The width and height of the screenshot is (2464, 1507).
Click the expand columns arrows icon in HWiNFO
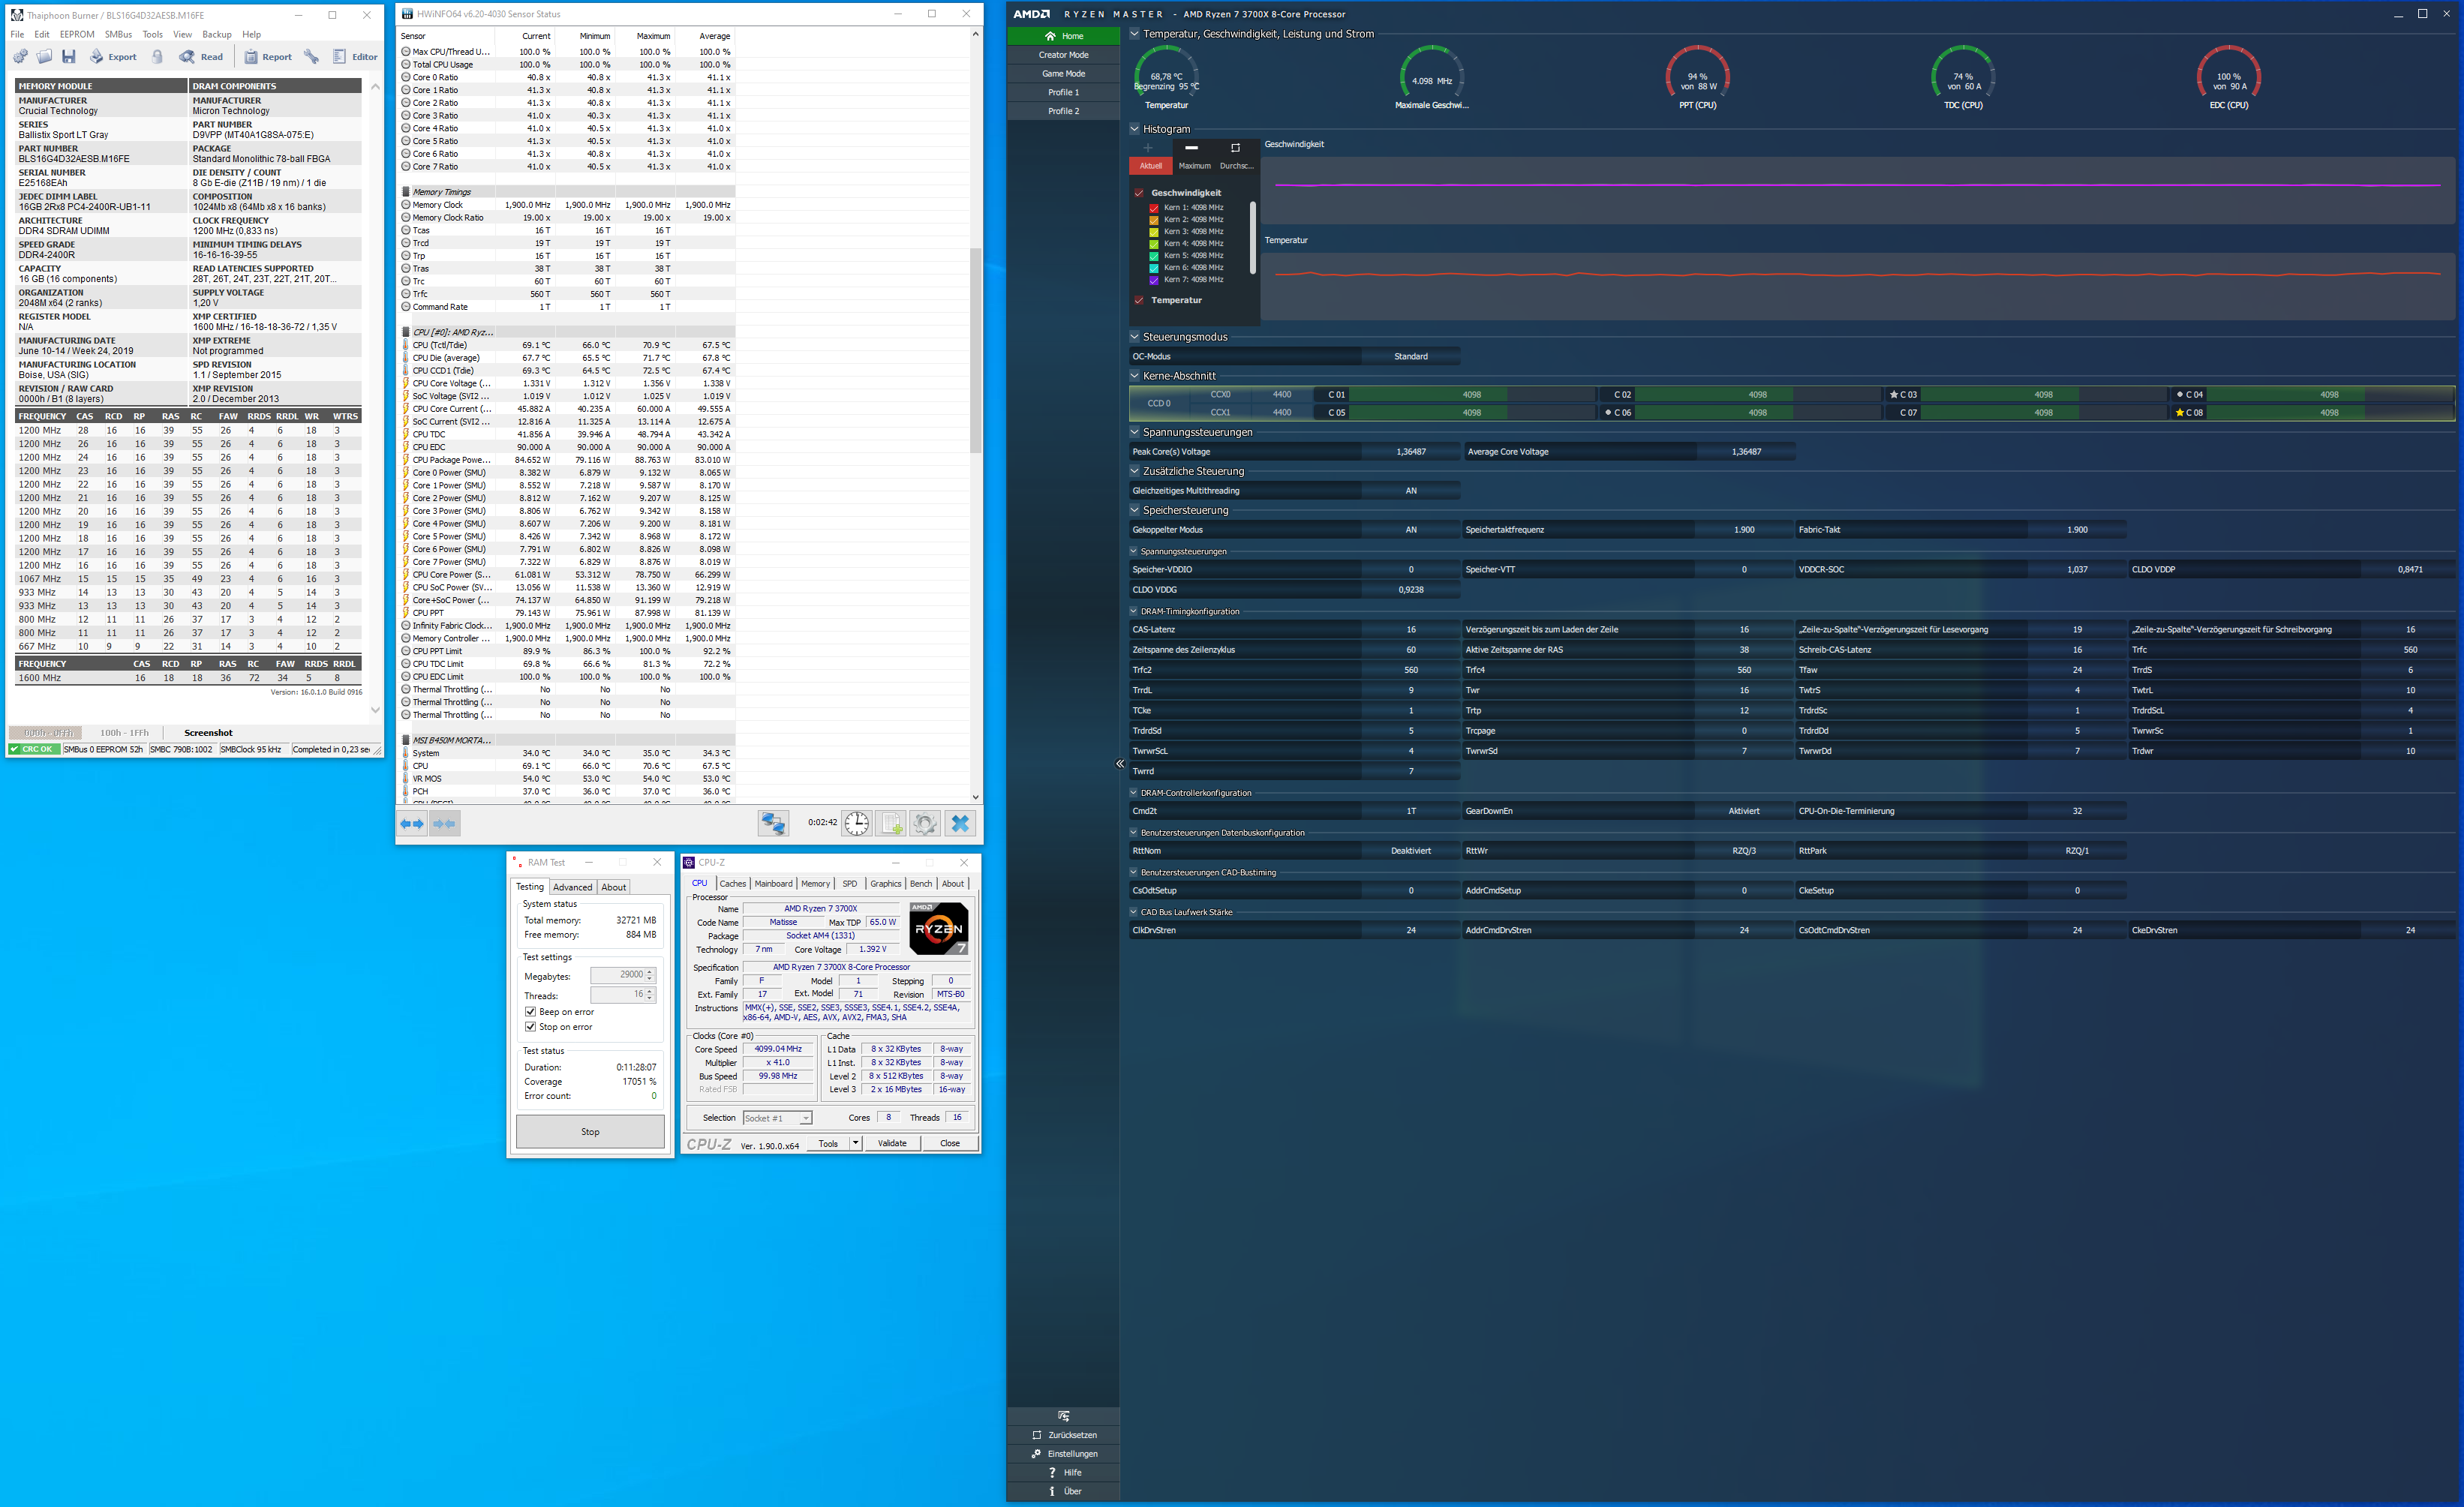(412, 823)
